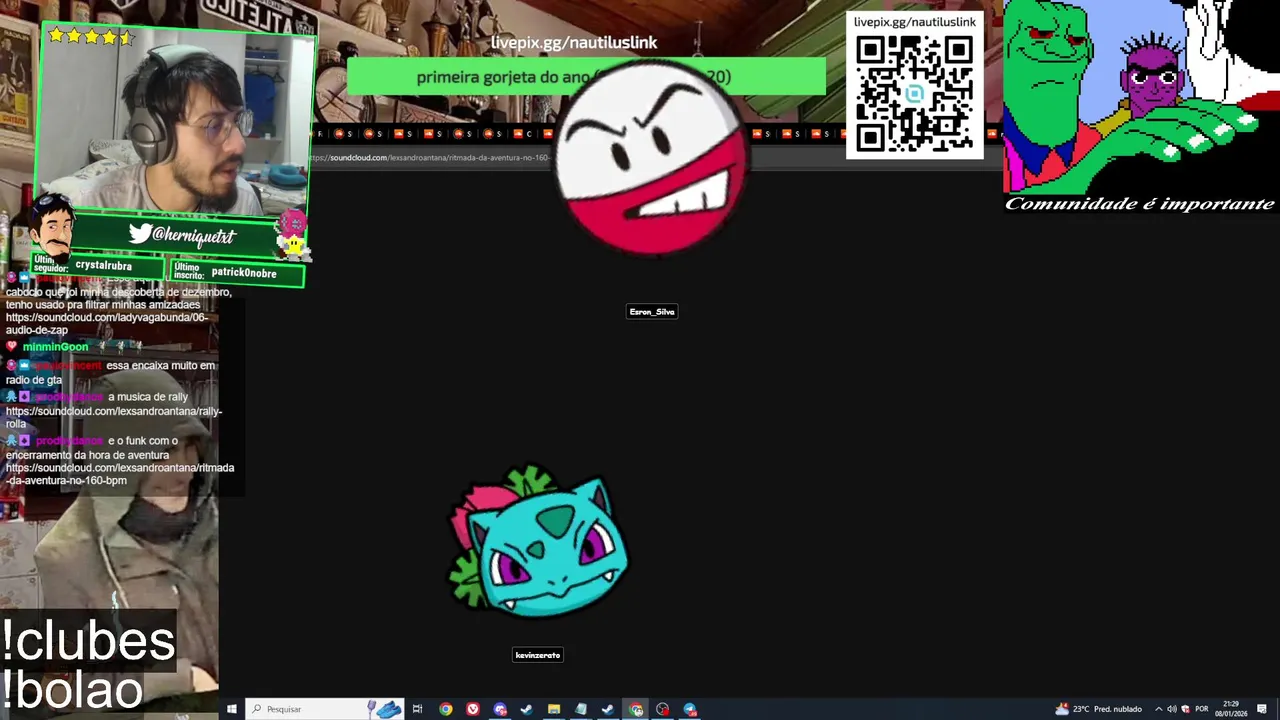Open the lexsandroantana rally-rolla soundcloud link
The height and width of the screenshot is (720, 1280).
pos(114,417)
